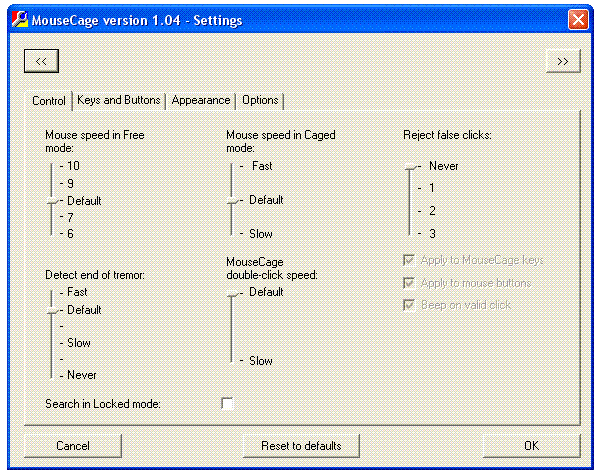Set Detect end of tremor to Fast
Viewport: 600px width, 476px height.
77,292
